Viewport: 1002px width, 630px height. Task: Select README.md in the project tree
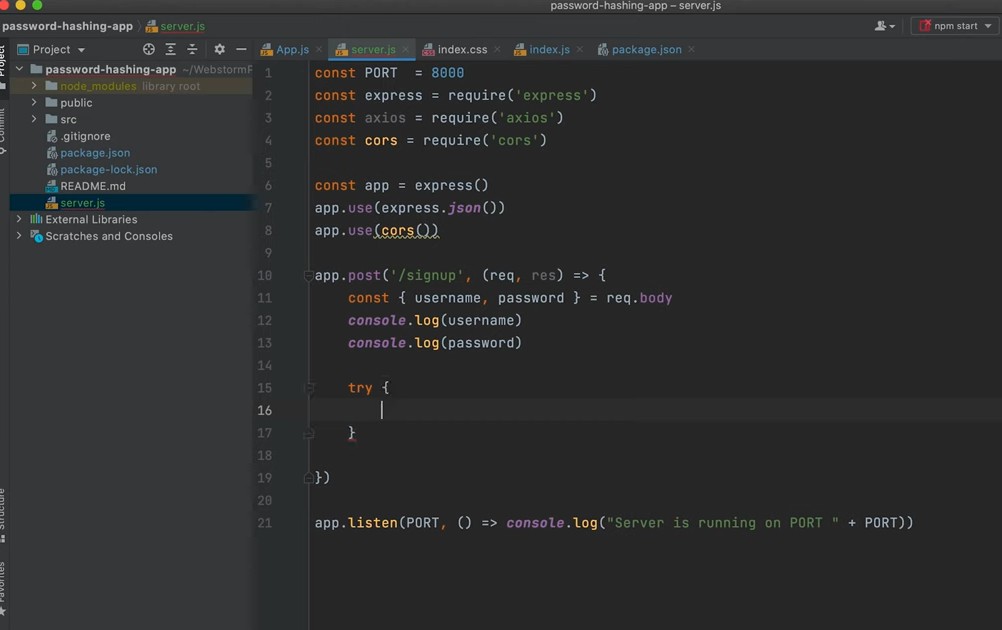(x=92, y=186)
